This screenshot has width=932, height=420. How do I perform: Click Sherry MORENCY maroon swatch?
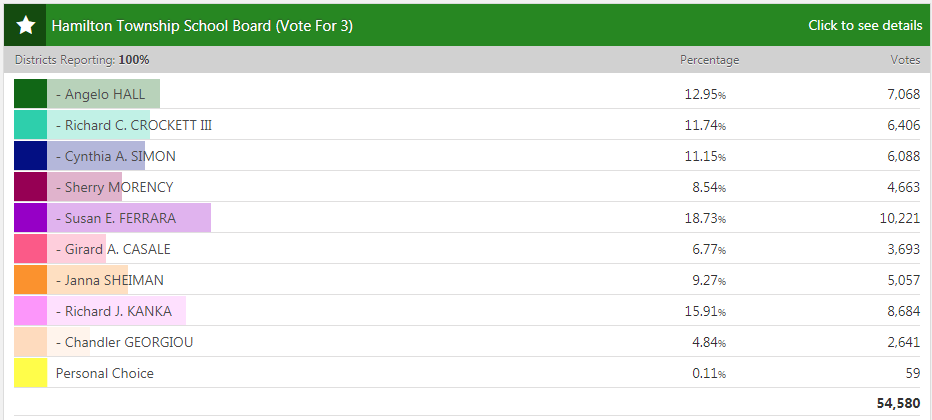[30, 187]
